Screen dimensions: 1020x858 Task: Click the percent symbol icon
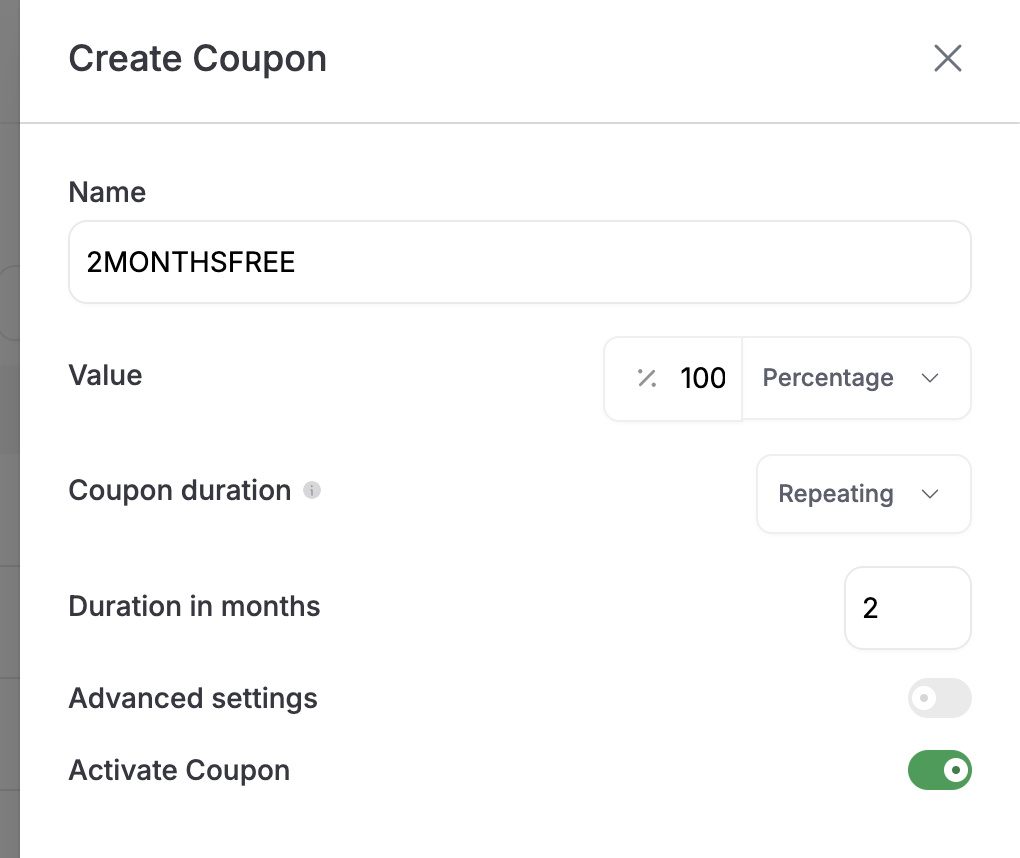point(647,378)
